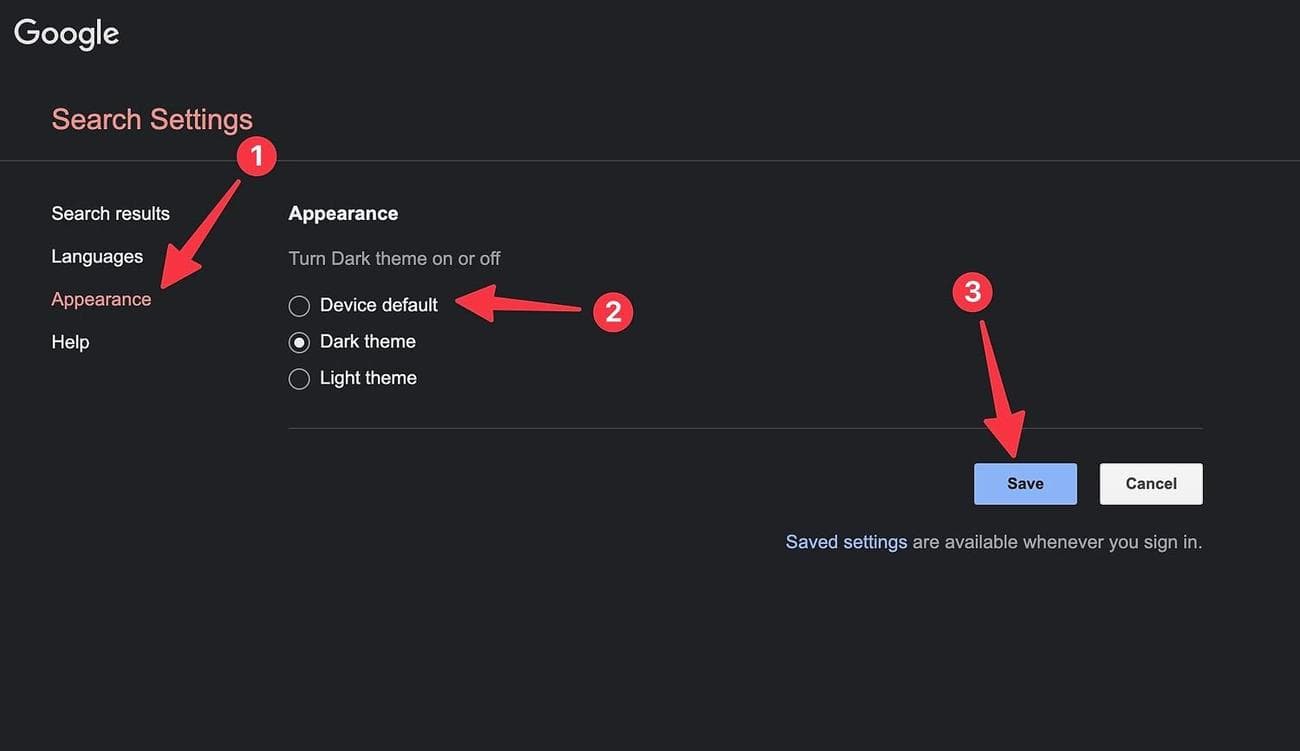Select the Device default radio circle
Image resolution: width=1300 pixels, height=751 pixels.
tap(299, 306)
